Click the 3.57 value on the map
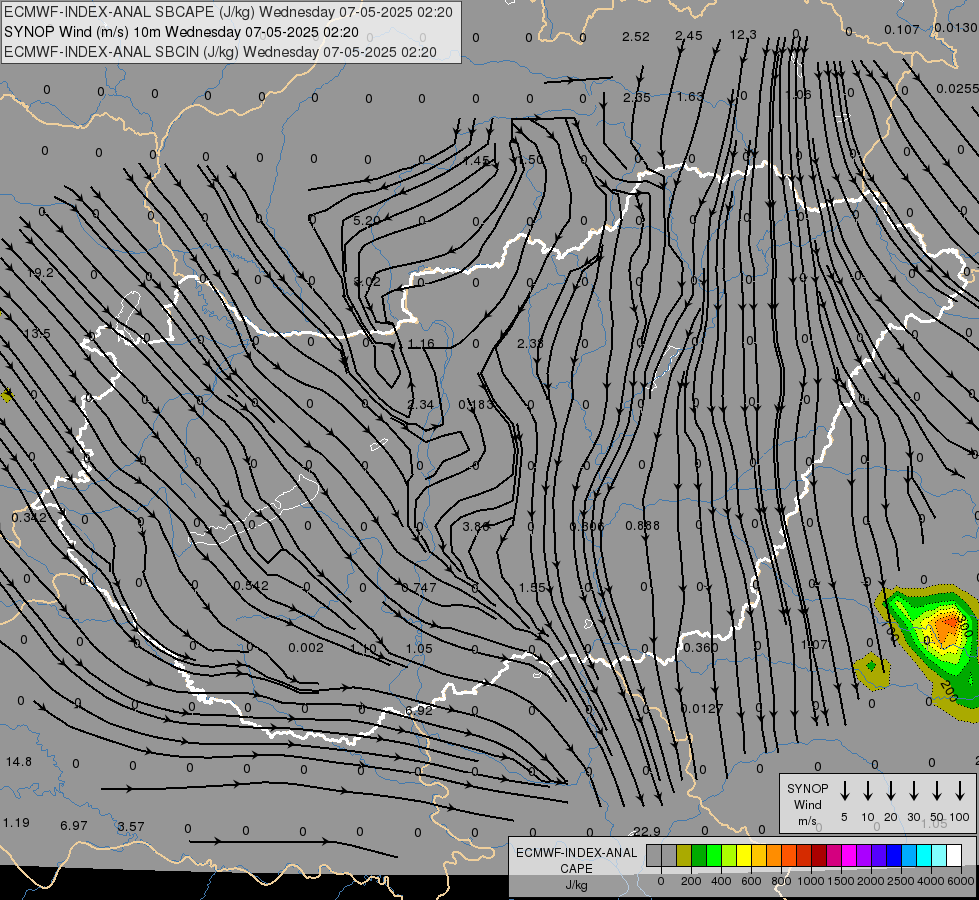This screenshot has width=979, height=900. tap(131, 827)
